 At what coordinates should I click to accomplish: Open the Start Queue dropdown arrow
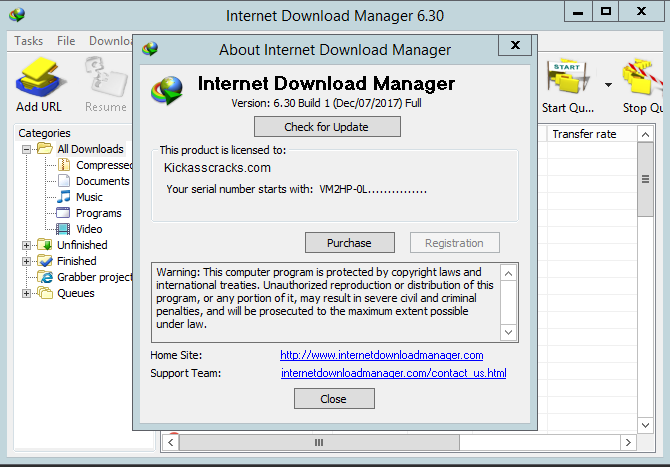point(608,85)
